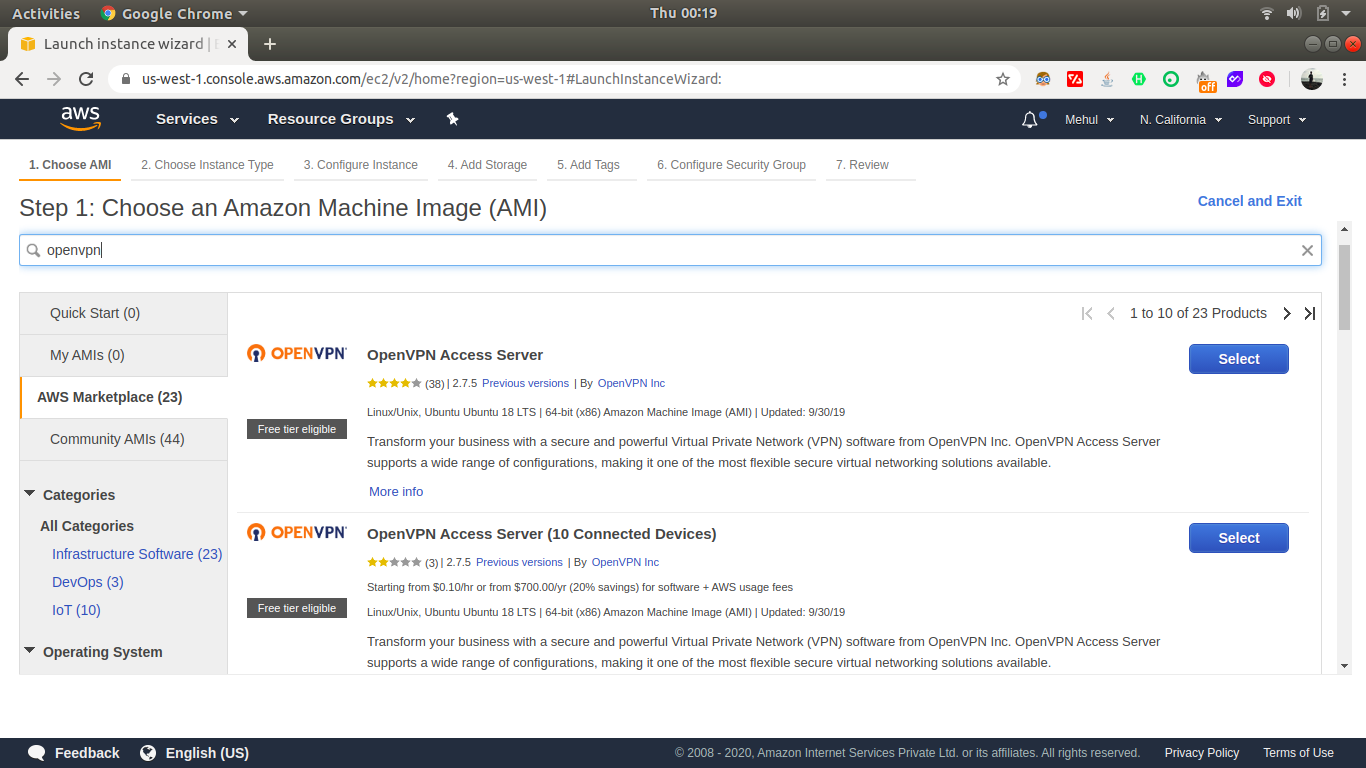Click OpenVPN logo of first Access Server listing
Screen dimensions: 1366x768
297,353
